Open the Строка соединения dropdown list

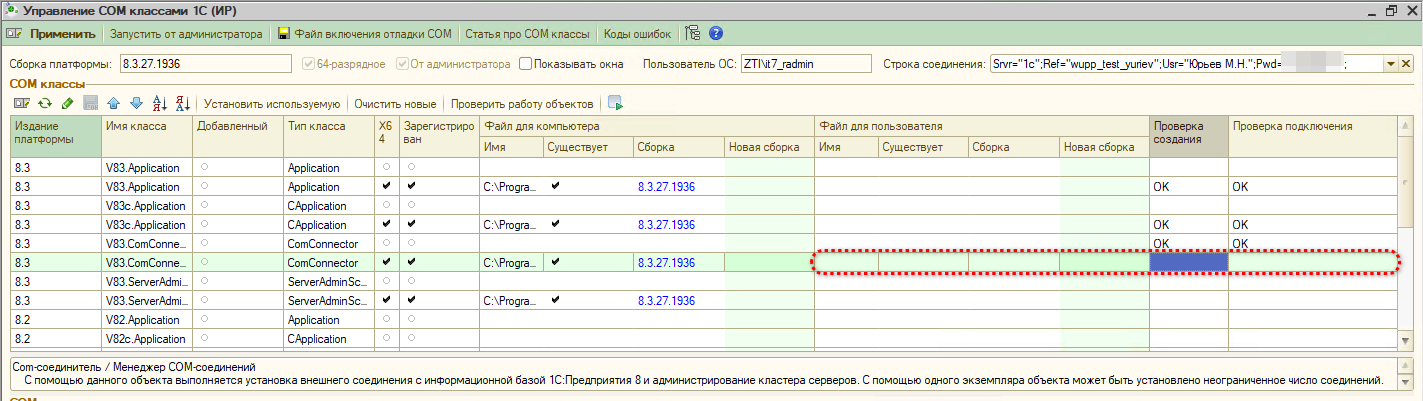click(x=1391, y=64)
